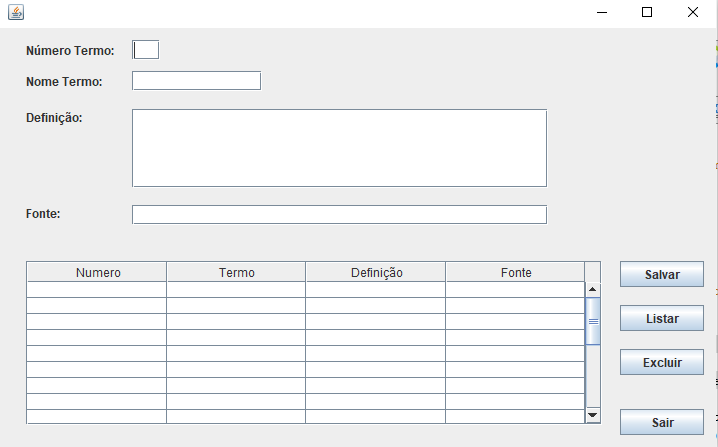Click the table scrollbar up arrow

[x=593, y=289]
